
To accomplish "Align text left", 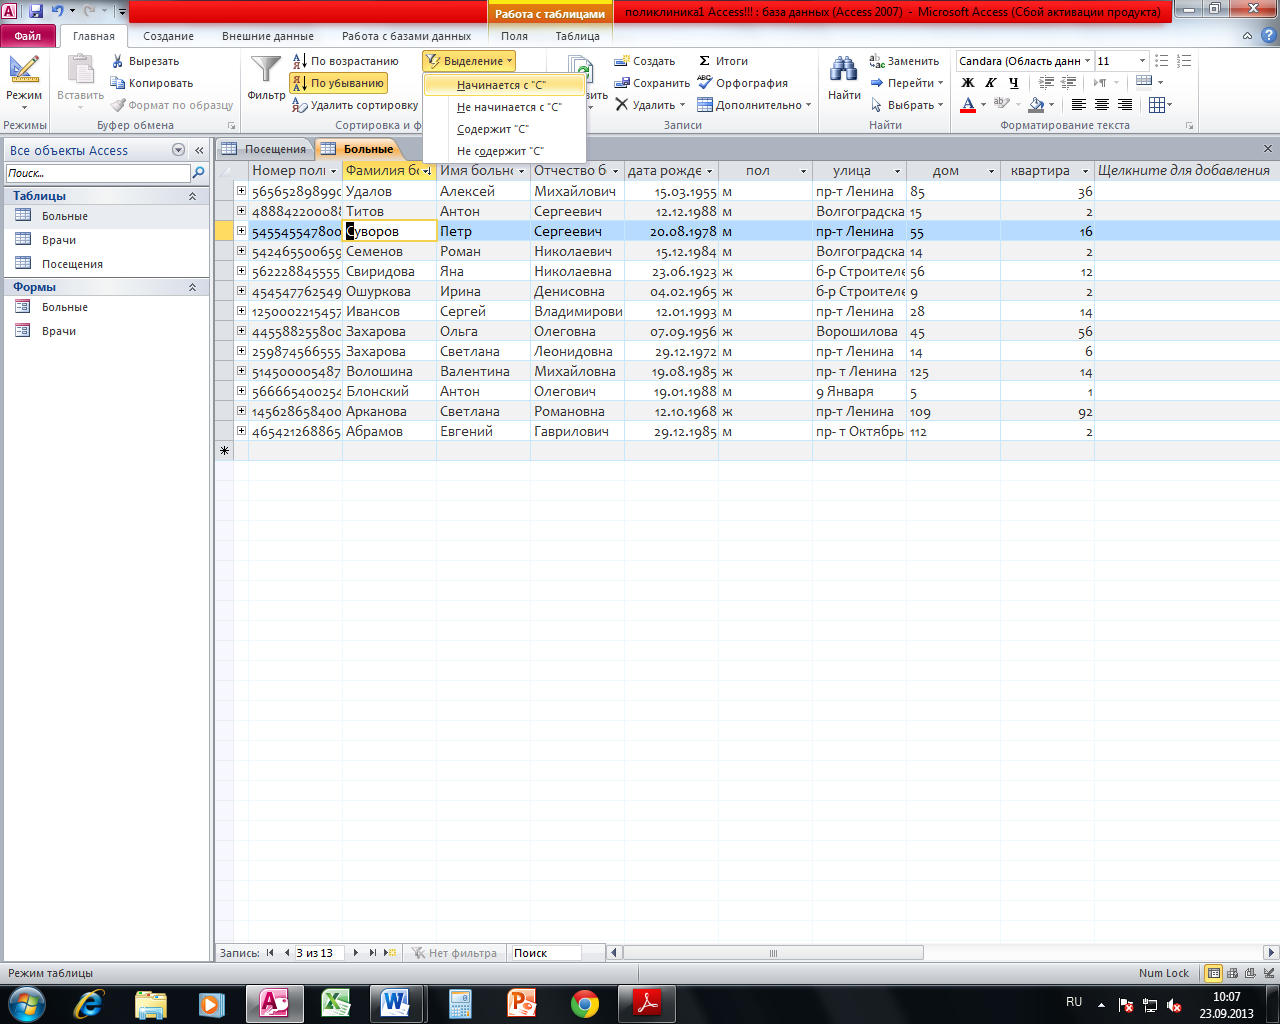I will click(x=1079, y=105).
